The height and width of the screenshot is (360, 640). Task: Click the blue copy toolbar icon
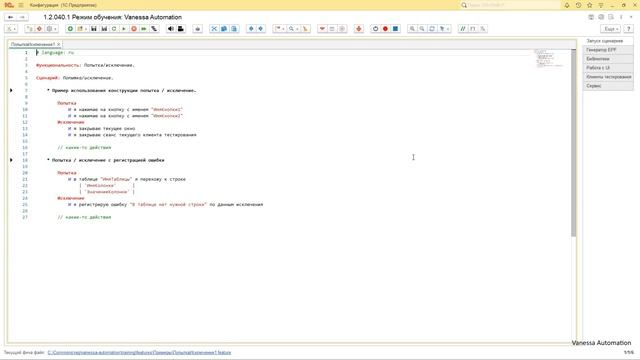point(224,29)
